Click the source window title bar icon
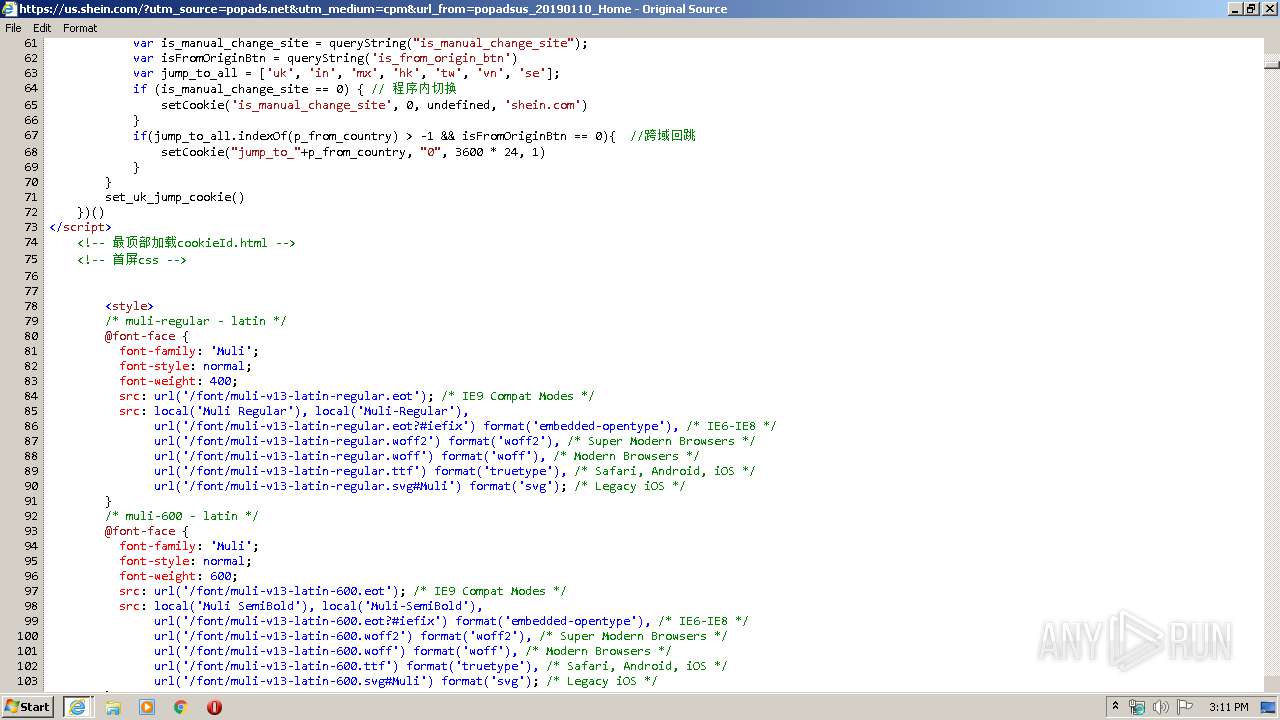The width and height of the screenshot is (1280, 720). [9, 9]
